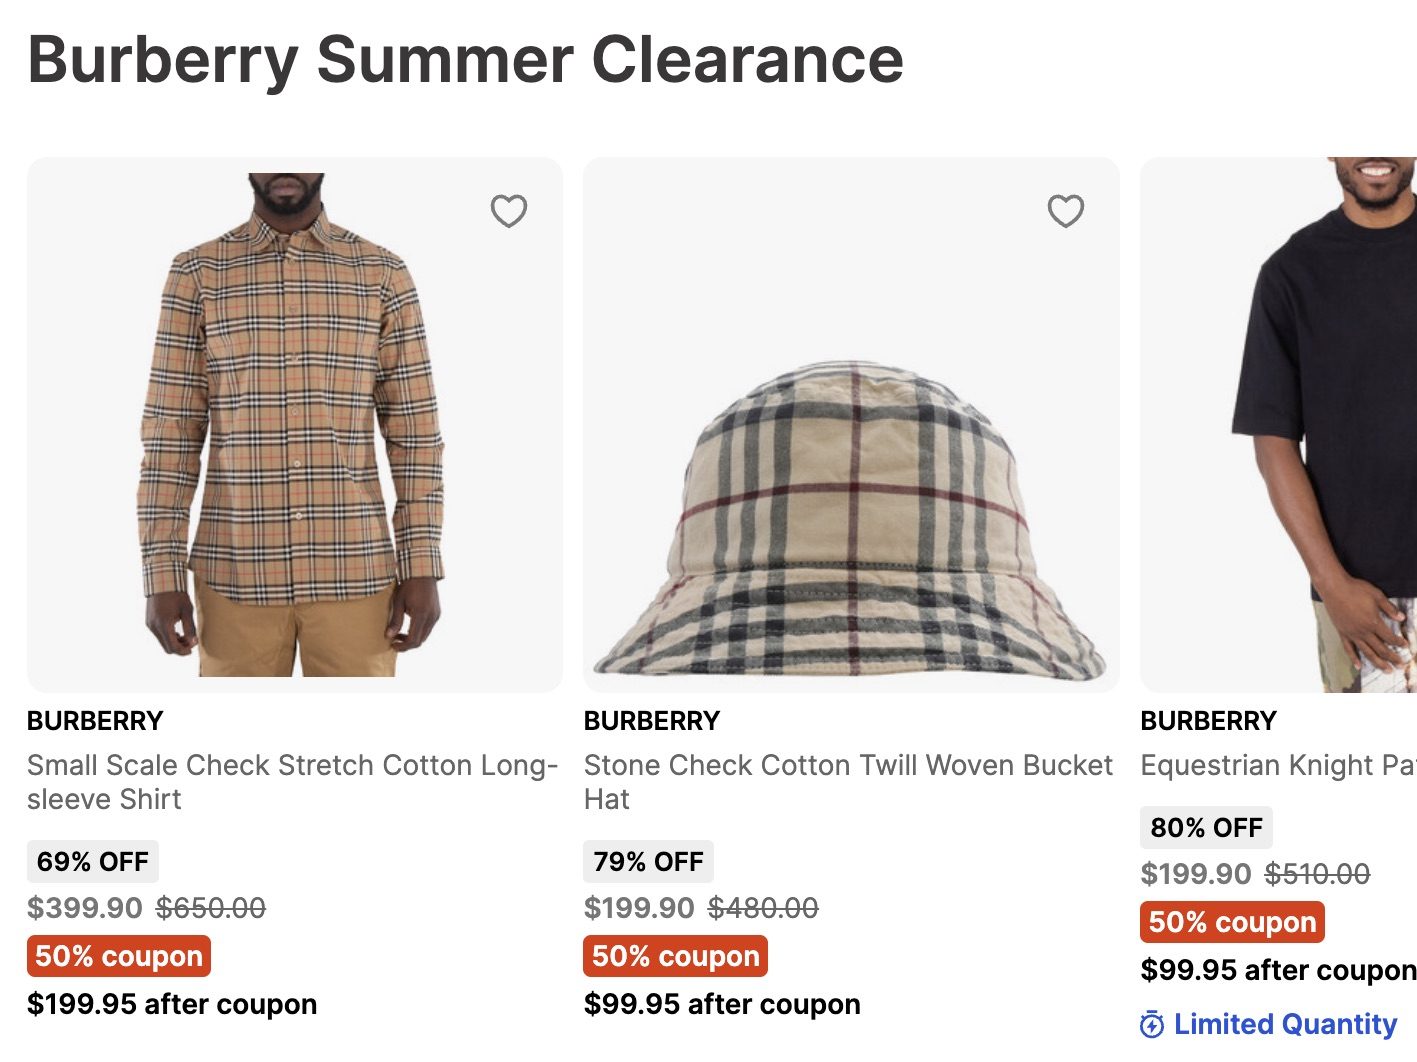This screenshot has height=1062, width=1417.
Task: Open Small Scale Check Stretch Cotton Shirt link
Action: (x=291, y=782)
